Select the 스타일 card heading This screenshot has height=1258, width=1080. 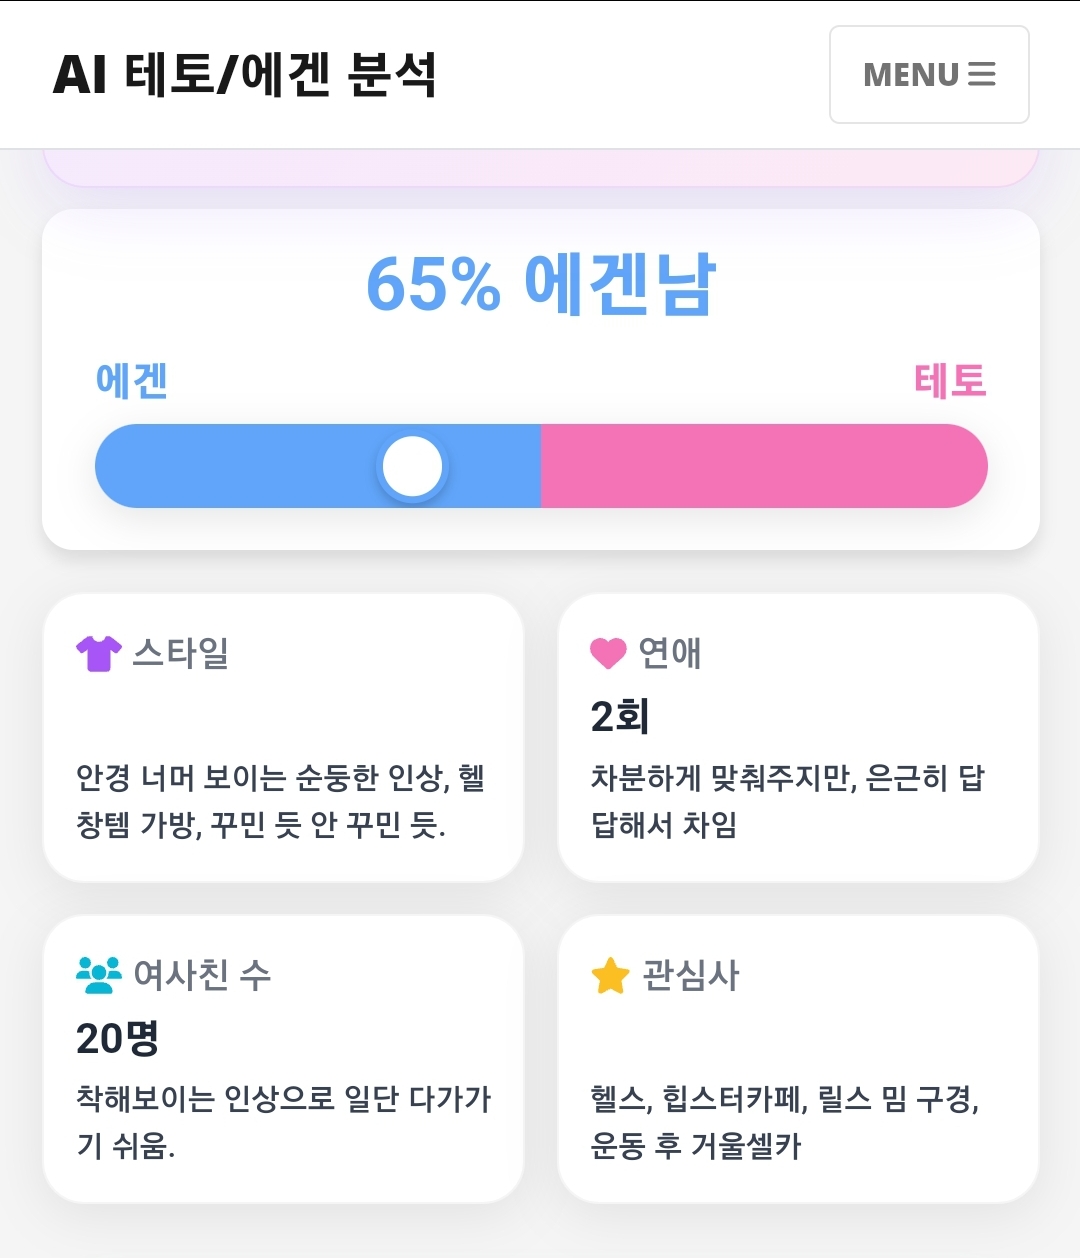181,654
